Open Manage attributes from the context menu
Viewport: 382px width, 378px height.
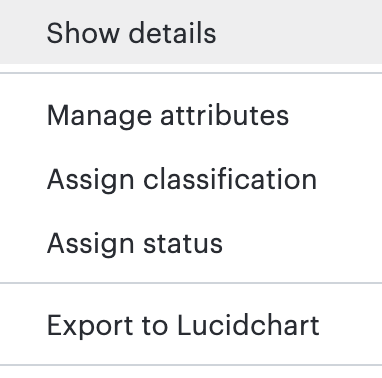(191, 115)
